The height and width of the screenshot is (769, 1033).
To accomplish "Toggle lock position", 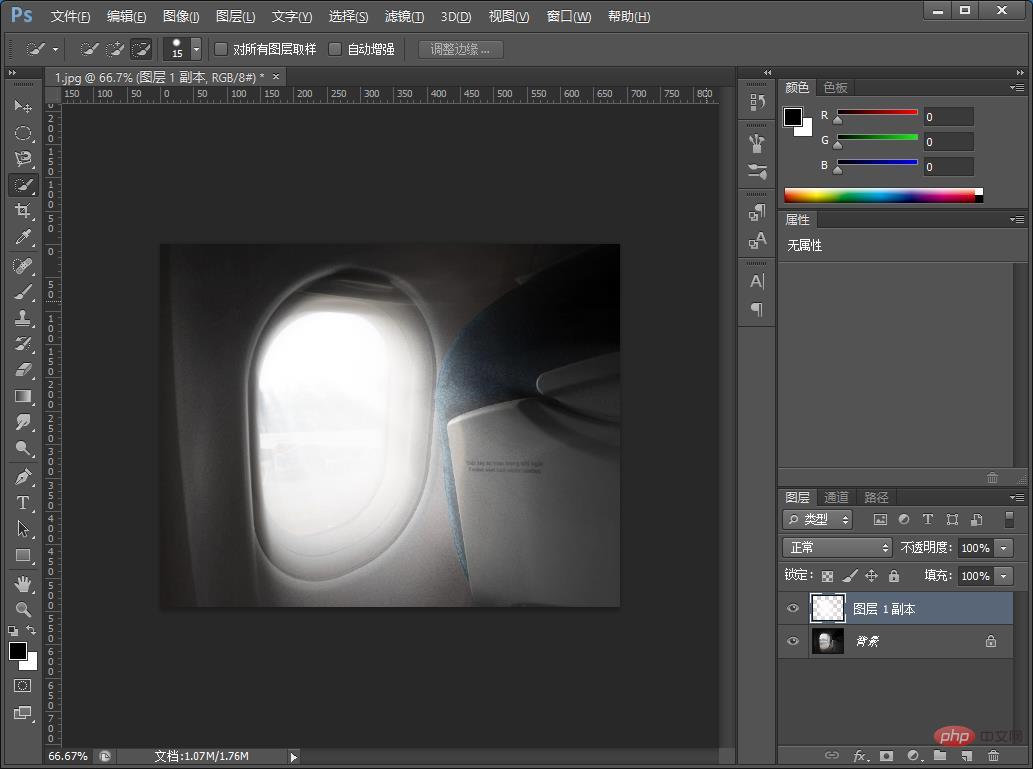I will click(x=872, y=576).
